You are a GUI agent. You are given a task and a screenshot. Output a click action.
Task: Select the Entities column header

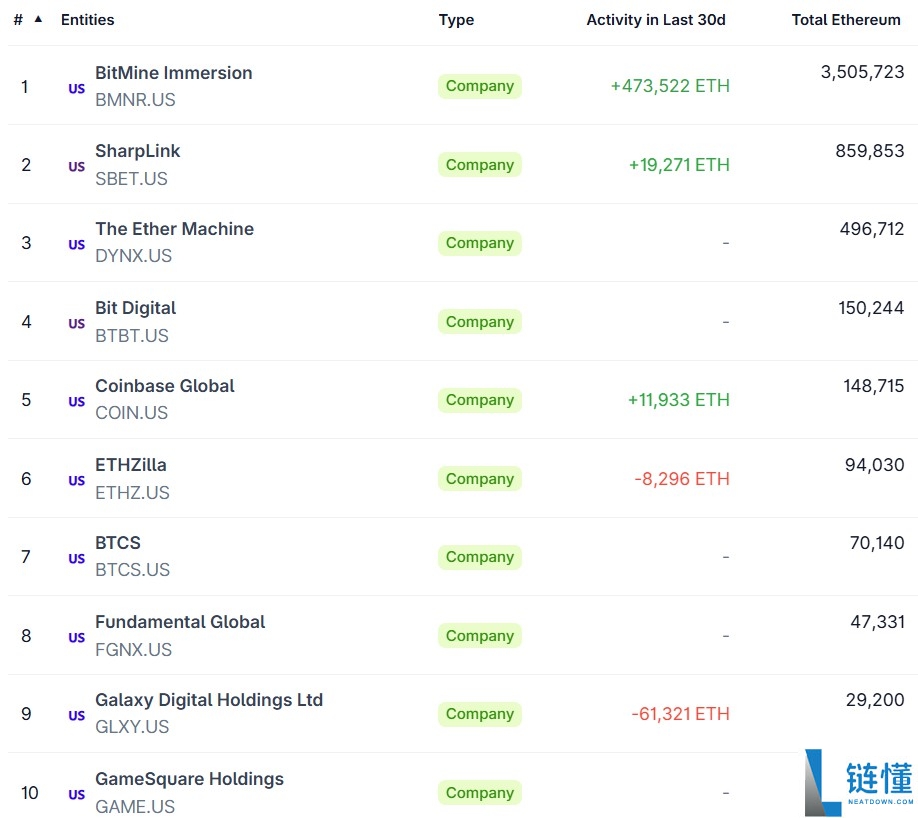tap(88, 19)
